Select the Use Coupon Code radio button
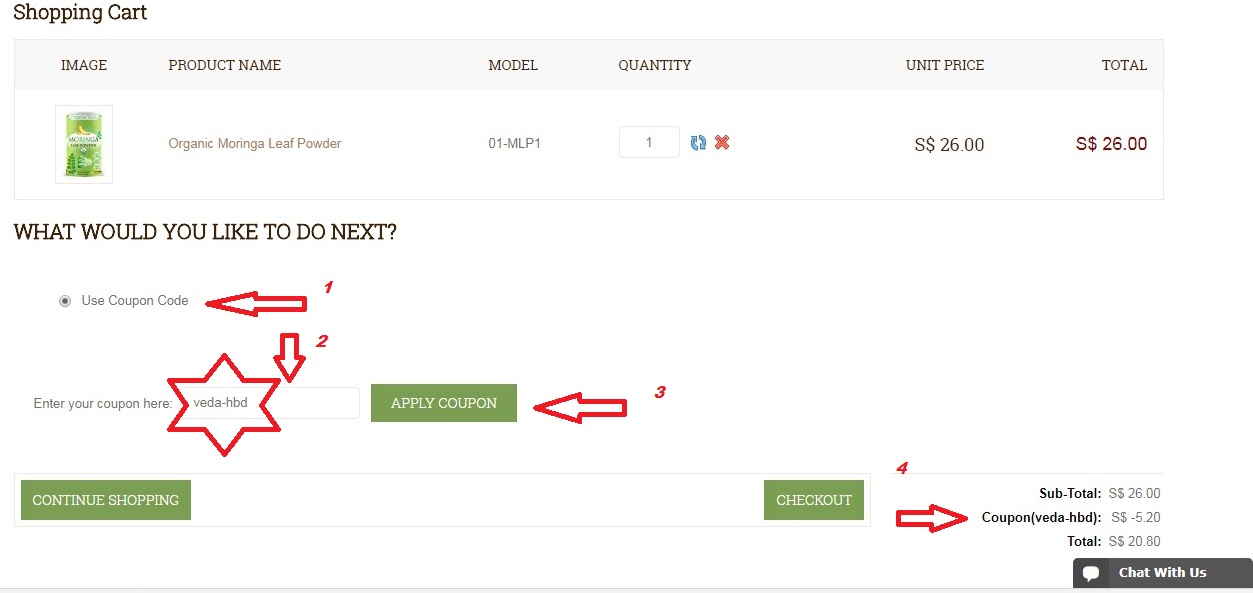Viewport: 1253px width, 593px height. 65,301
